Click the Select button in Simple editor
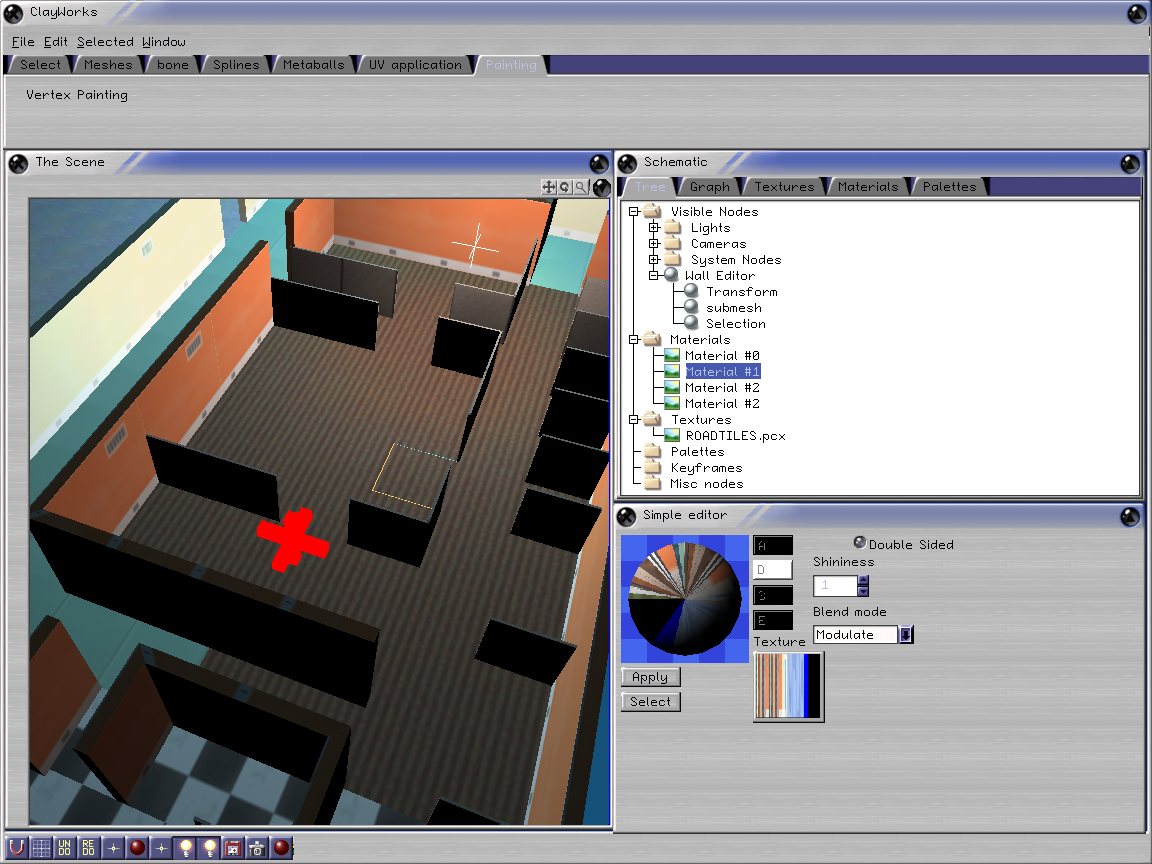The height and width of the screenshot is (864, 1152). click(x=650, y=702)
